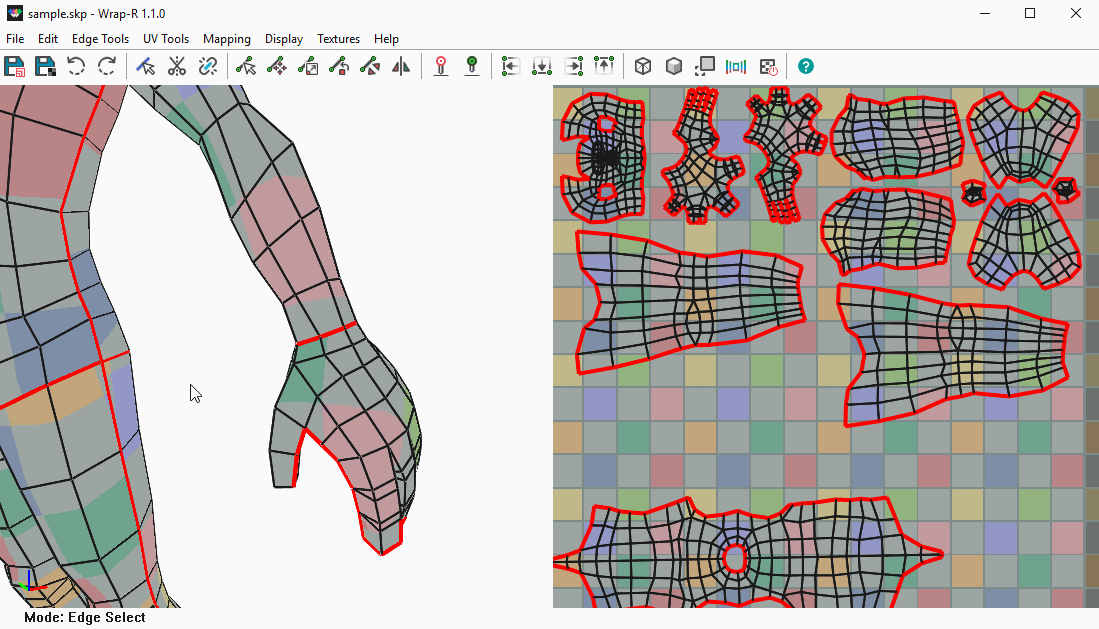Expand the Display menu
Viewport: 1099px width, 629px height.
pyautogui.click(x=284, y=39)
